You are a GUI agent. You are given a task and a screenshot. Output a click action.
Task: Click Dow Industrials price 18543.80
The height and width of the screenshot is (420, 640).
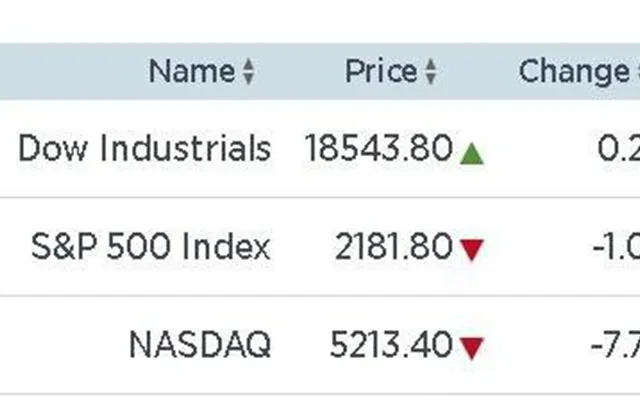point(379,148)
